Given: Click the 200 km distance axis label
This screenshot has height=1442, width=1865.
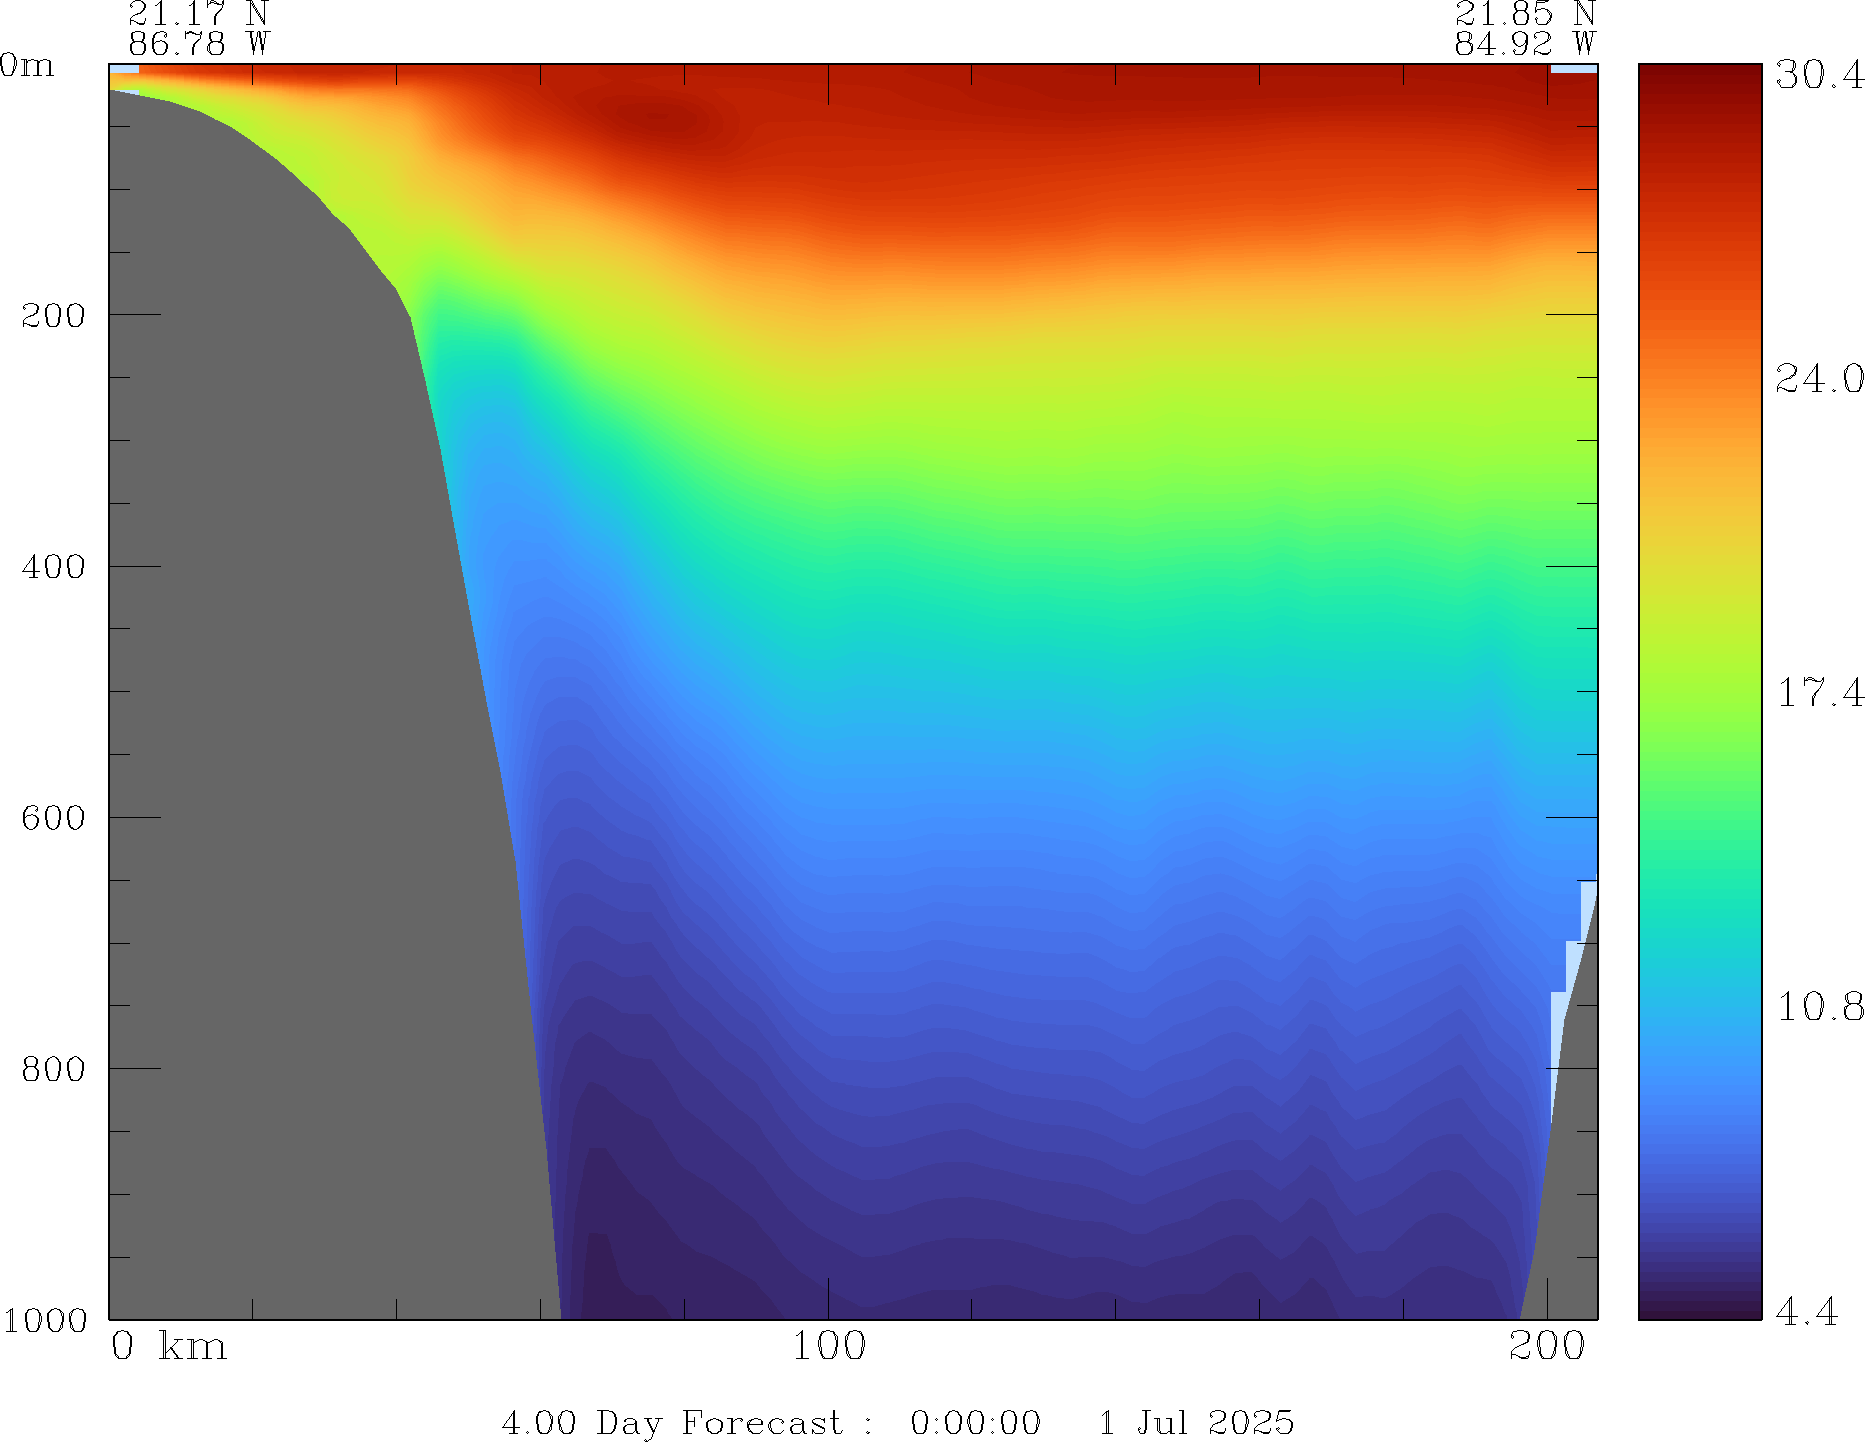Looking at the screenshot, I should pyautogui.click(x=1547, y=1347).
